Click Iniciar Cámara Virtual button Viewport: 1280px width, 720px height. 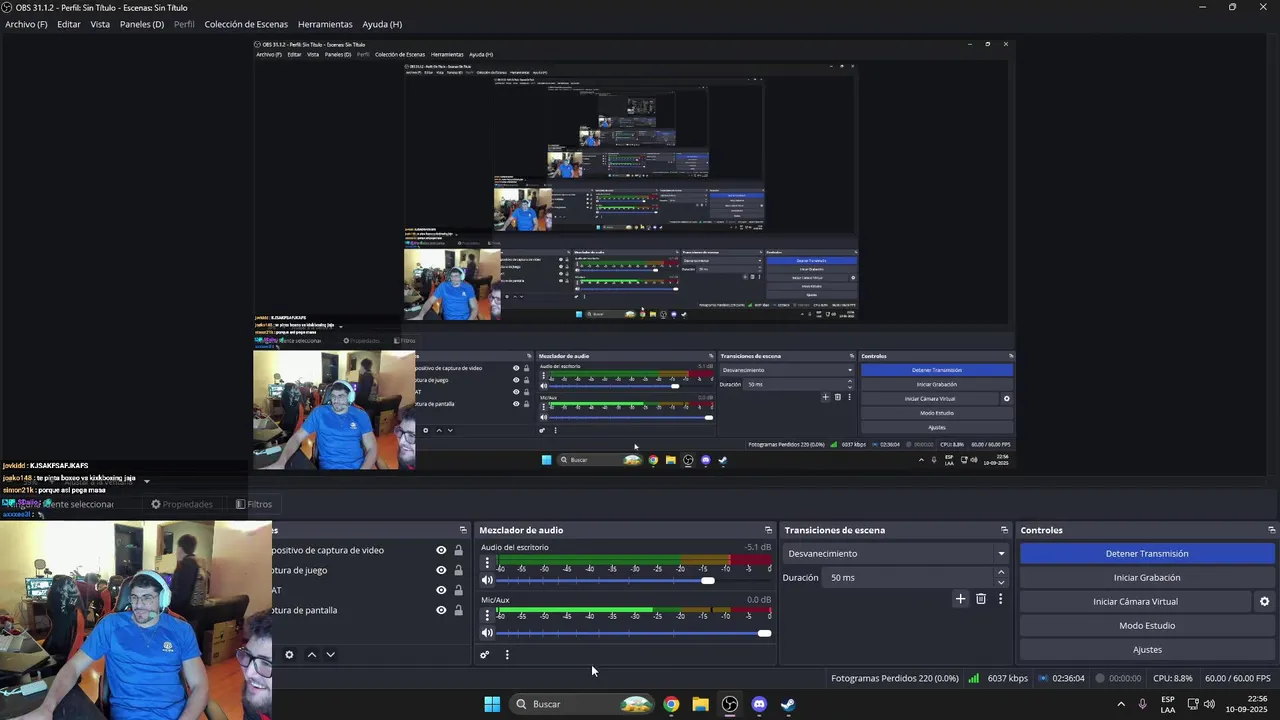[1135, 601]
